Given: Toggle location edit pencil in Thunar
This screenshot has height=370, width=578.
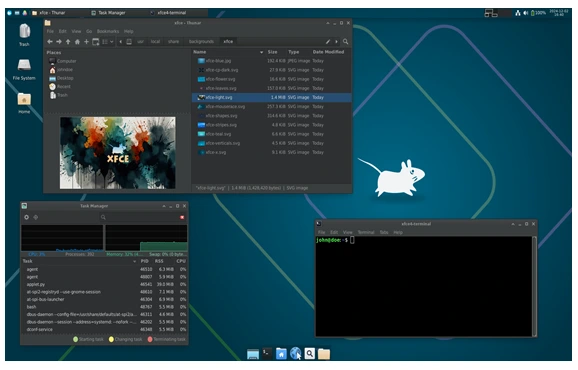Looking at the screenshot, I should tap(328, 42).
